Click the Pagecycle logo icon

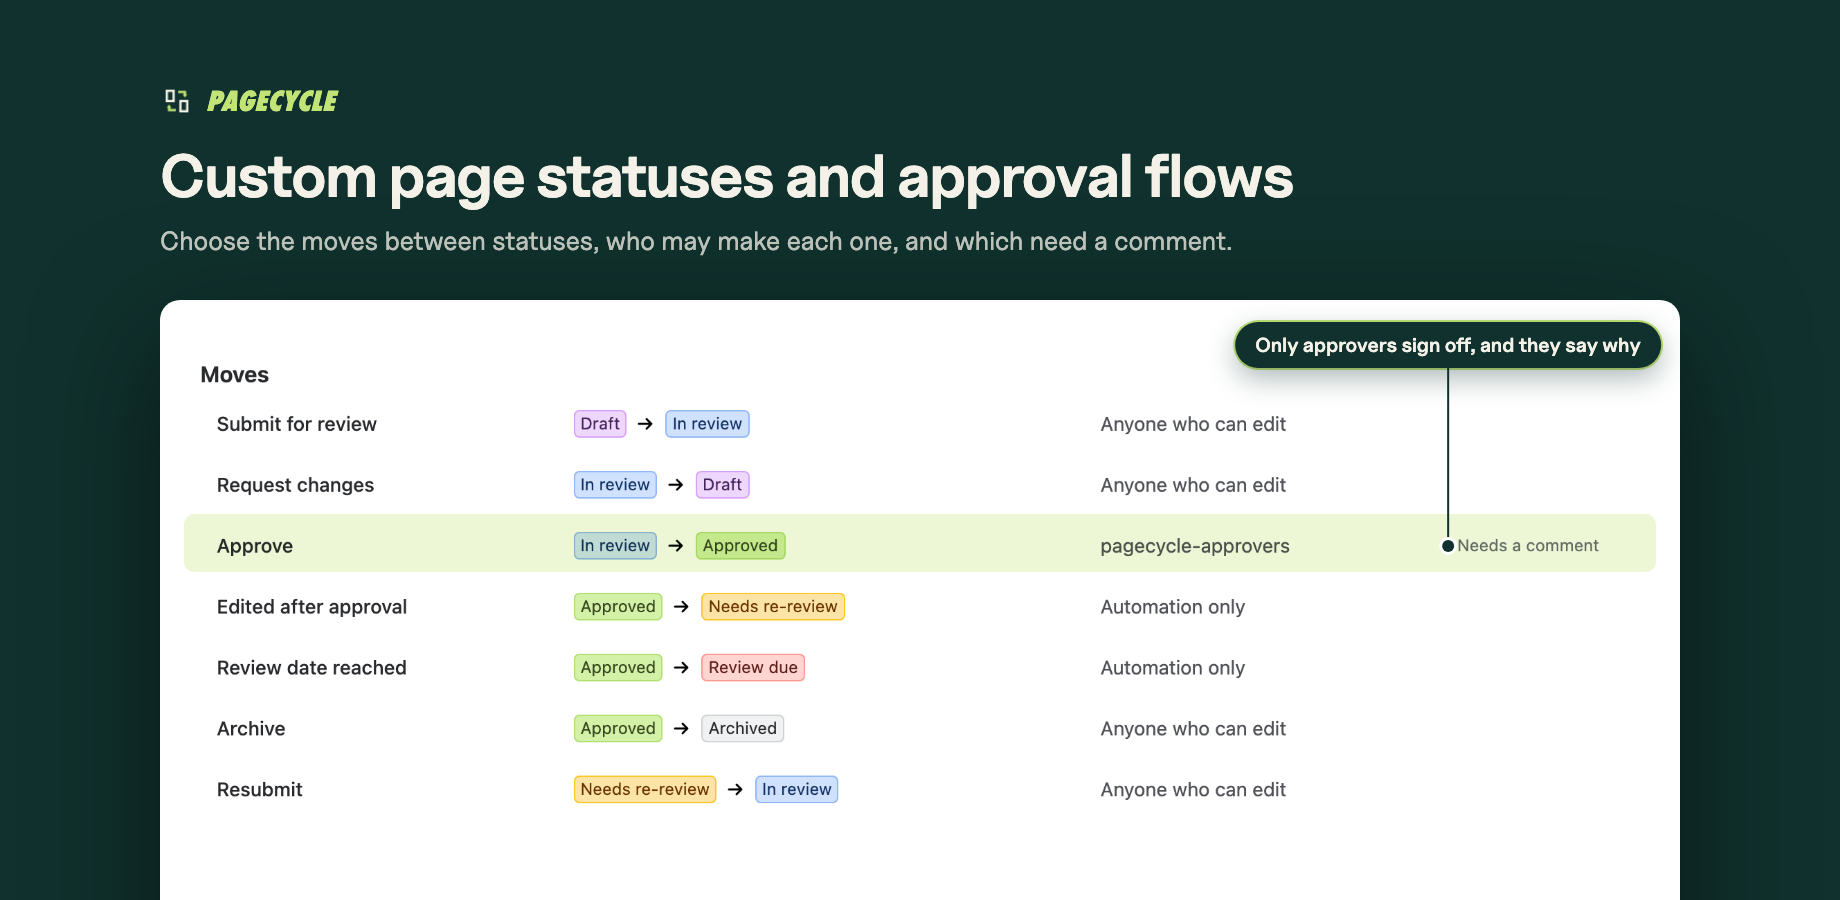click(x=177, y=101)
